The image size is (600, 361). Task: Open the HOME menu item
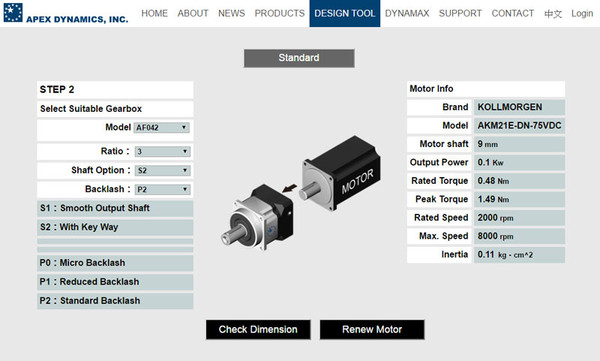pos(155,13)
